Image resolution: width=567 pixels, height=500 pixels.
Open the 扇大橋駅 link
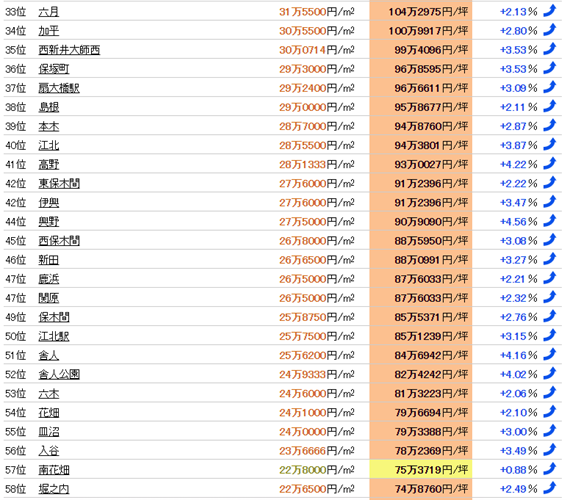59,88
